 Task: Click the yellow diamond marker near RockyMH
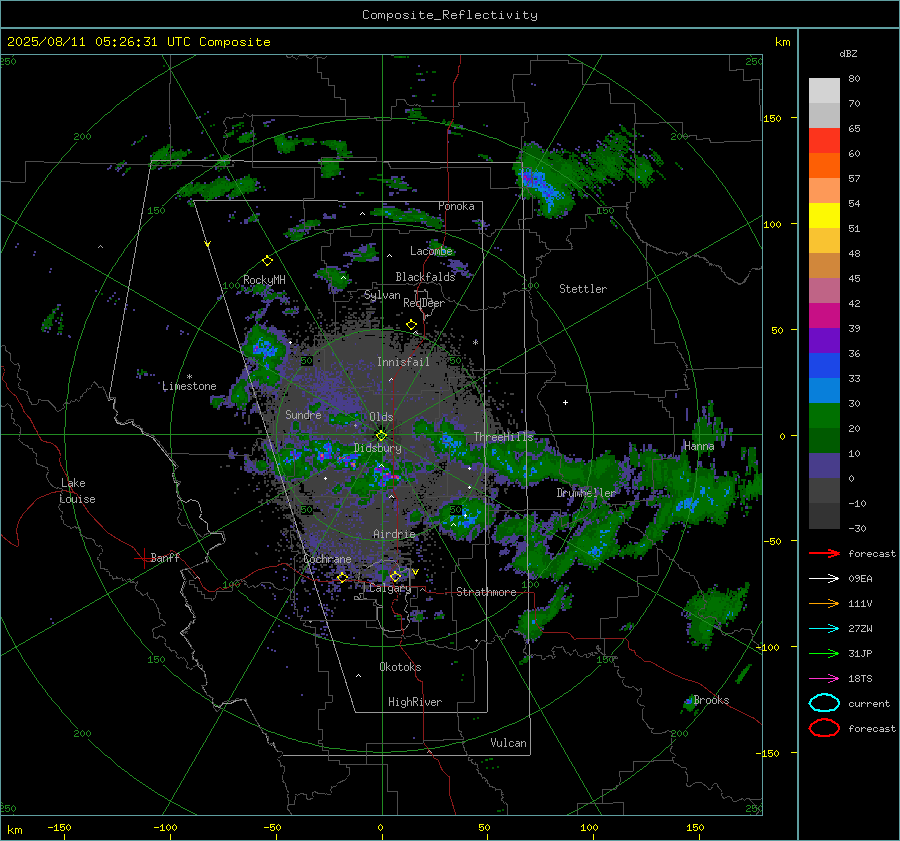coord(267,261)
